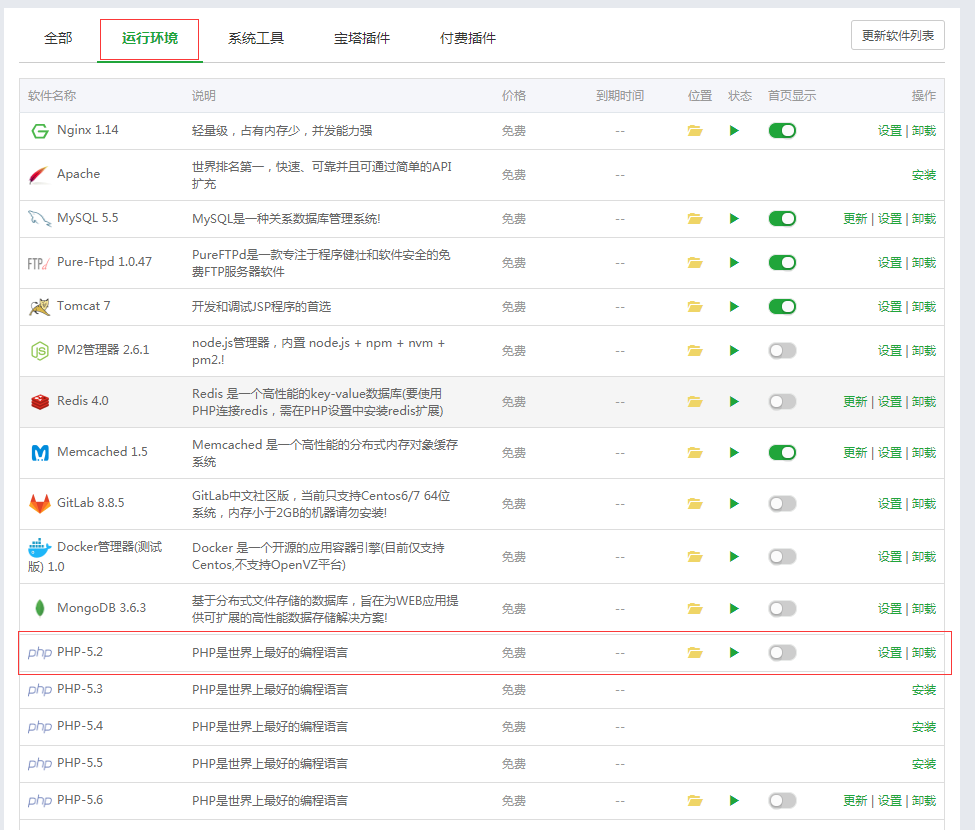This screenshot has height=830, width=975.
Task: Open the 付费插件 tab
Action: coord(468,39)
